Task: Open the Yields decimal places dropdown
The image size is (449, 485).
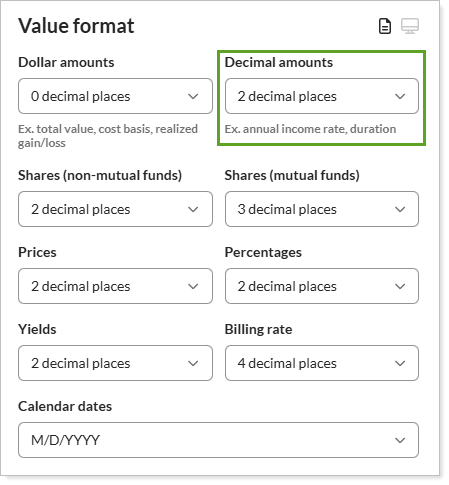Action: tap(115, 363)
